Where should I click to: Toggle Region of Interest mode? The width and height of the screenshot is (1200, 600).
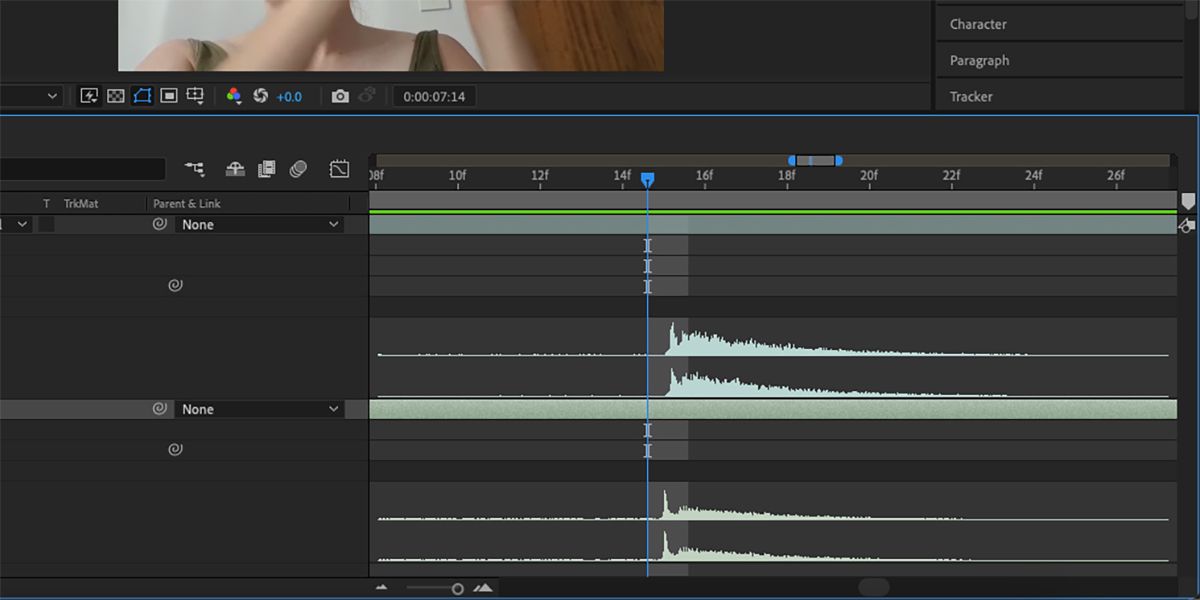click(170, 95)
